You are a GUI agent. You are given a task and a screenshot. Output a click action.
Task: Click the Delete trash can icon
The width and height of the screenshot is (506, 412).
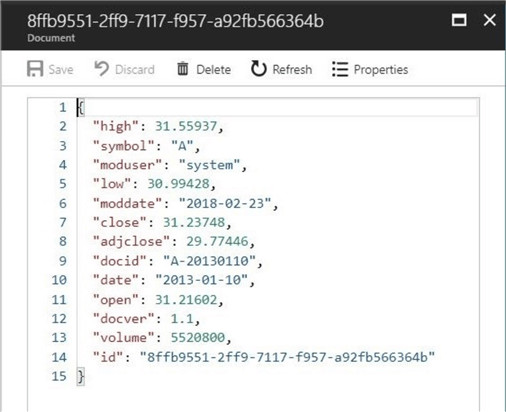(182, 69)
